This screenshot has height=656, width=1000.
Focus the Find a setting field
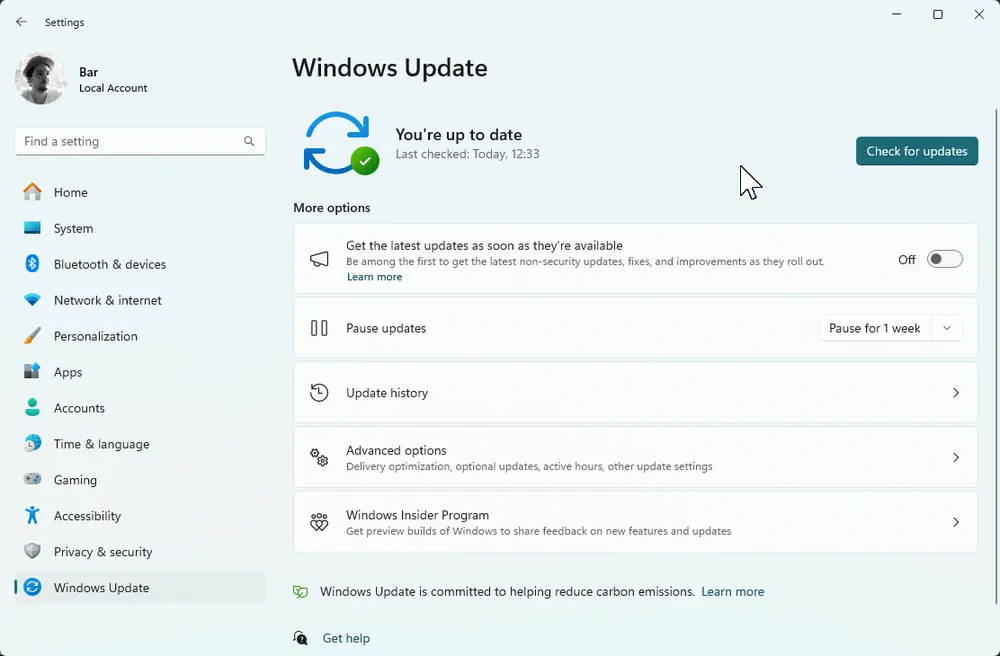(140, 141)
